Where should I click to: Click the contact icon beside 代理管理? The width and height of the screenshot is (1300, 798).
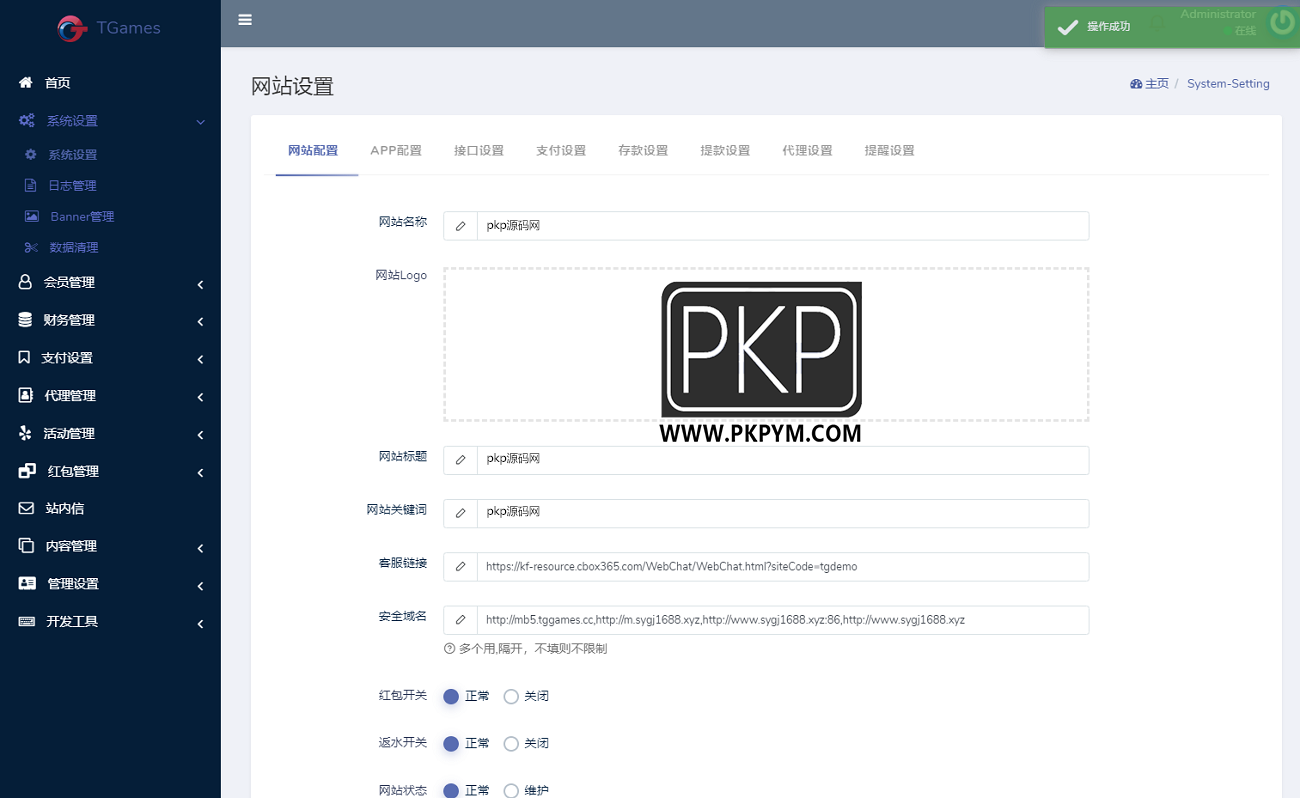coord(26,396)
